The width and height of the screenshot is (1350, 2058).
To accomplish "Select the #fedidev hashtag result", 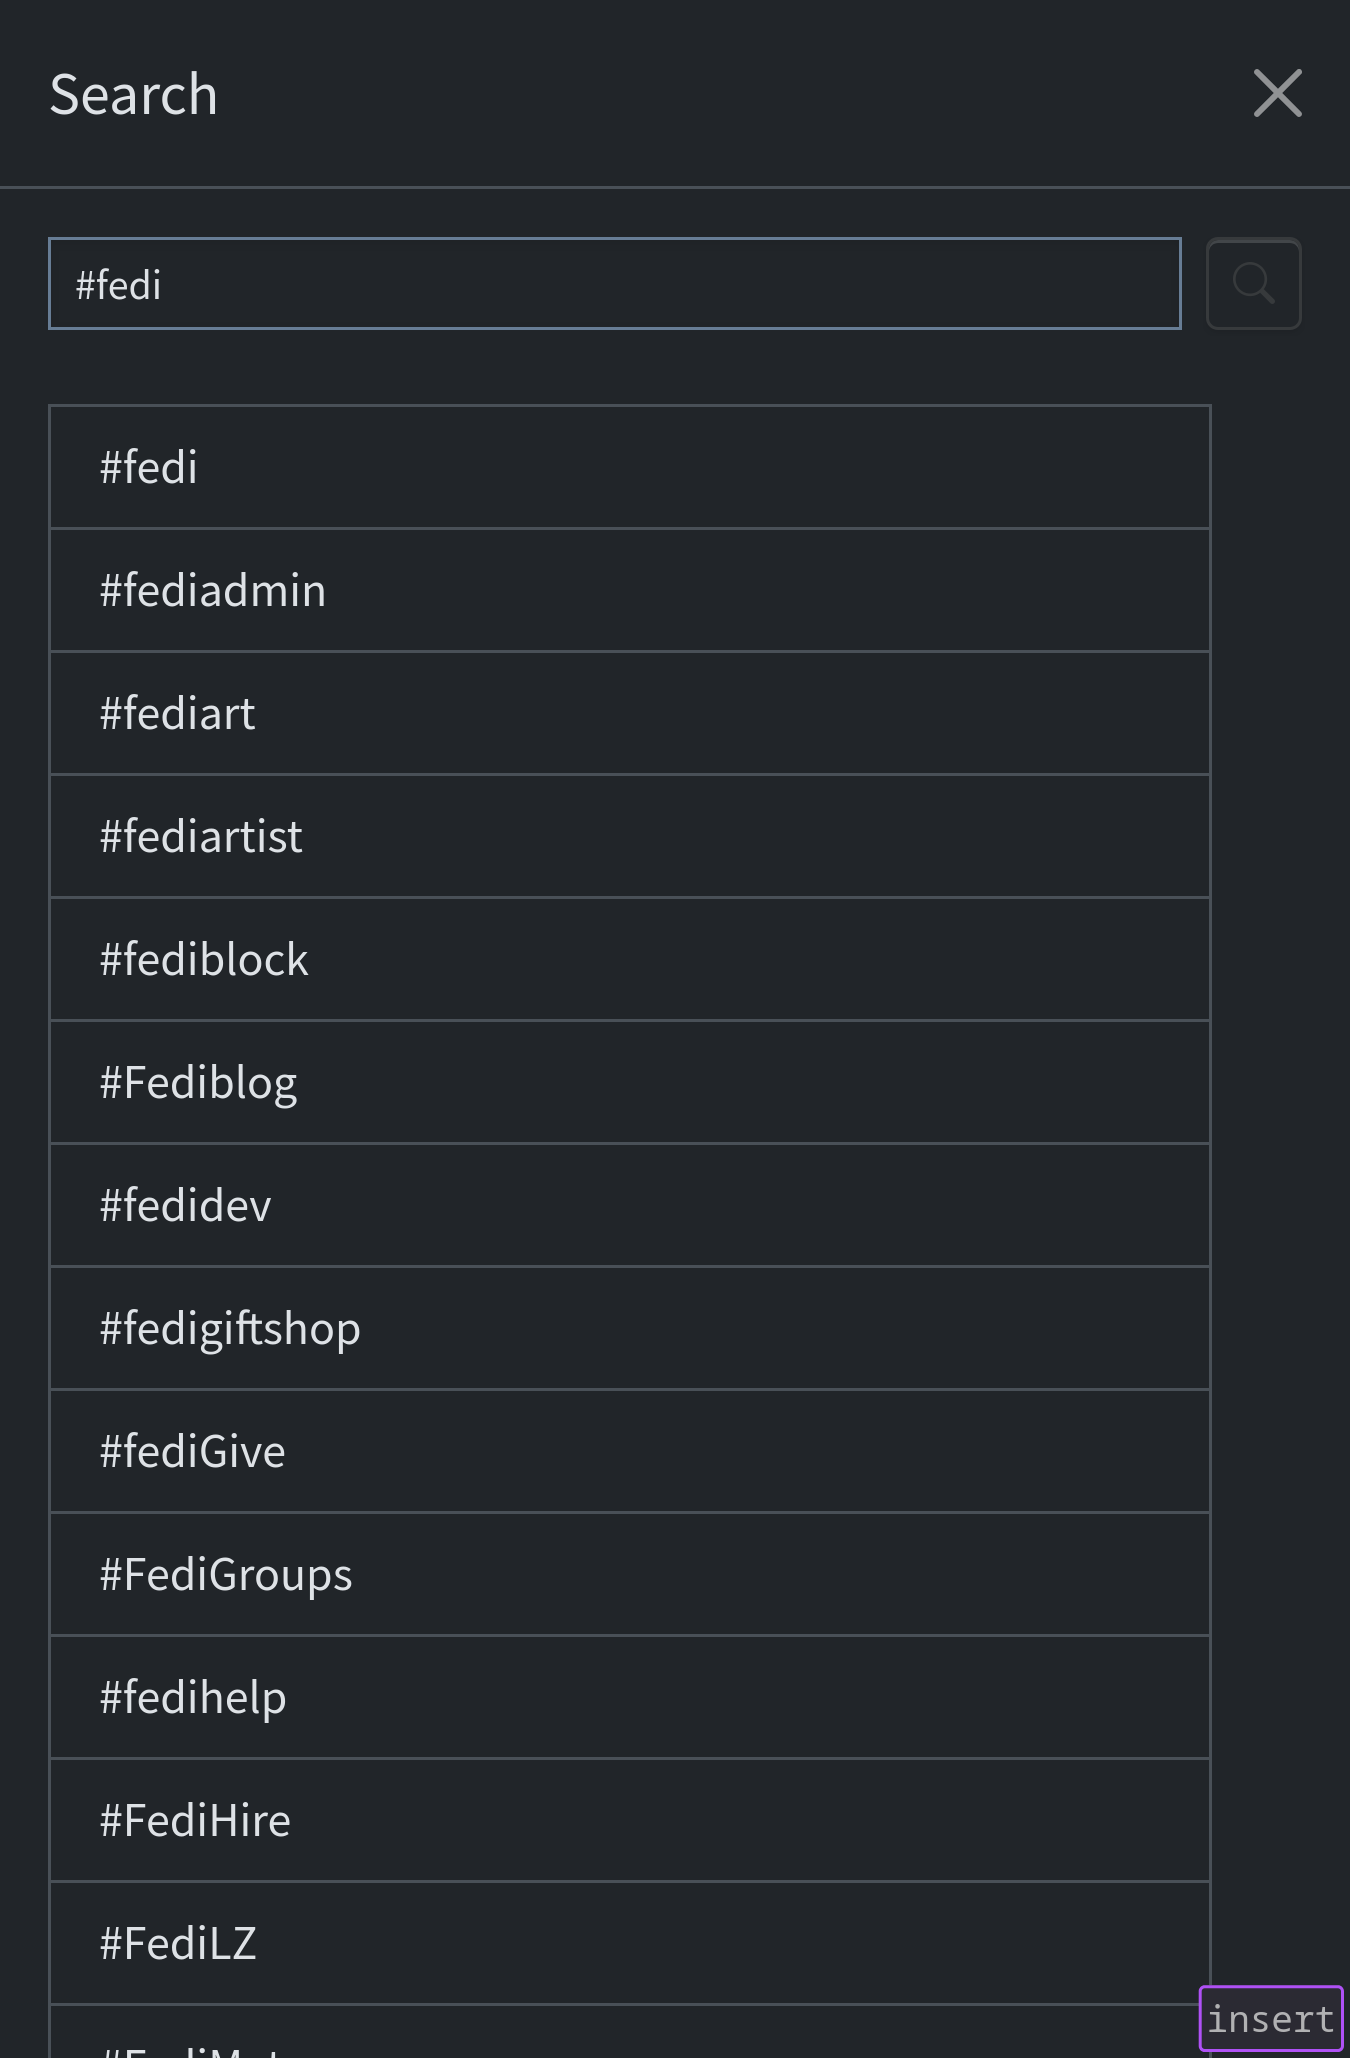I will (x=630, y=1205).
